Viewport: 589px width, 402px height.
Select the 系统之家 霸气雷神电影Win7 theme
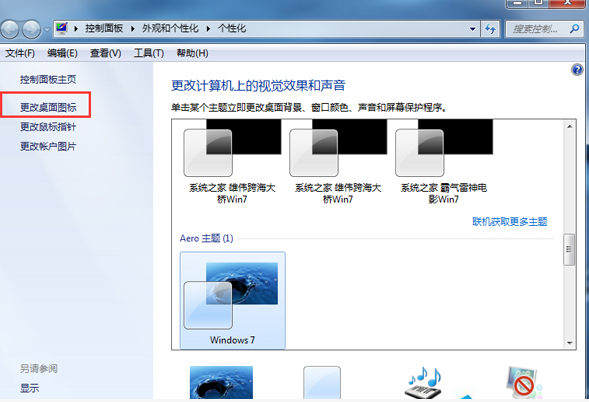[444, 162]
